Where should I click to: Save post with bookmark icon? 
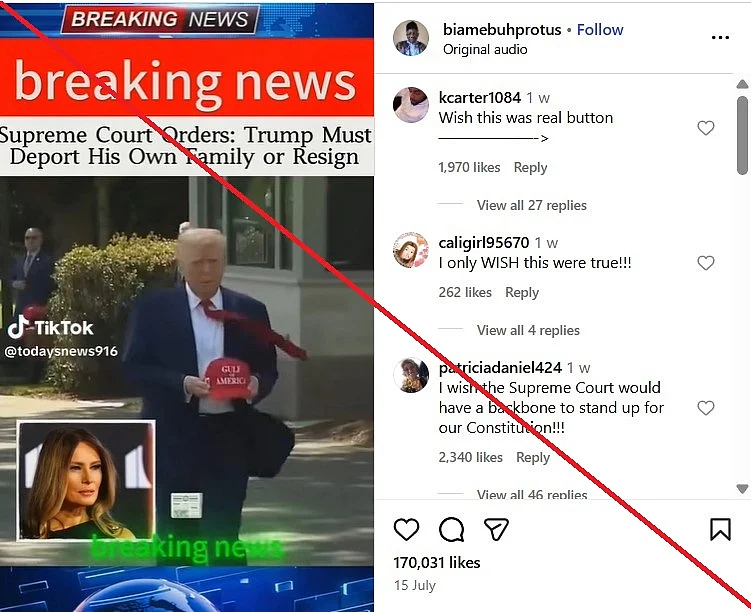720,529
